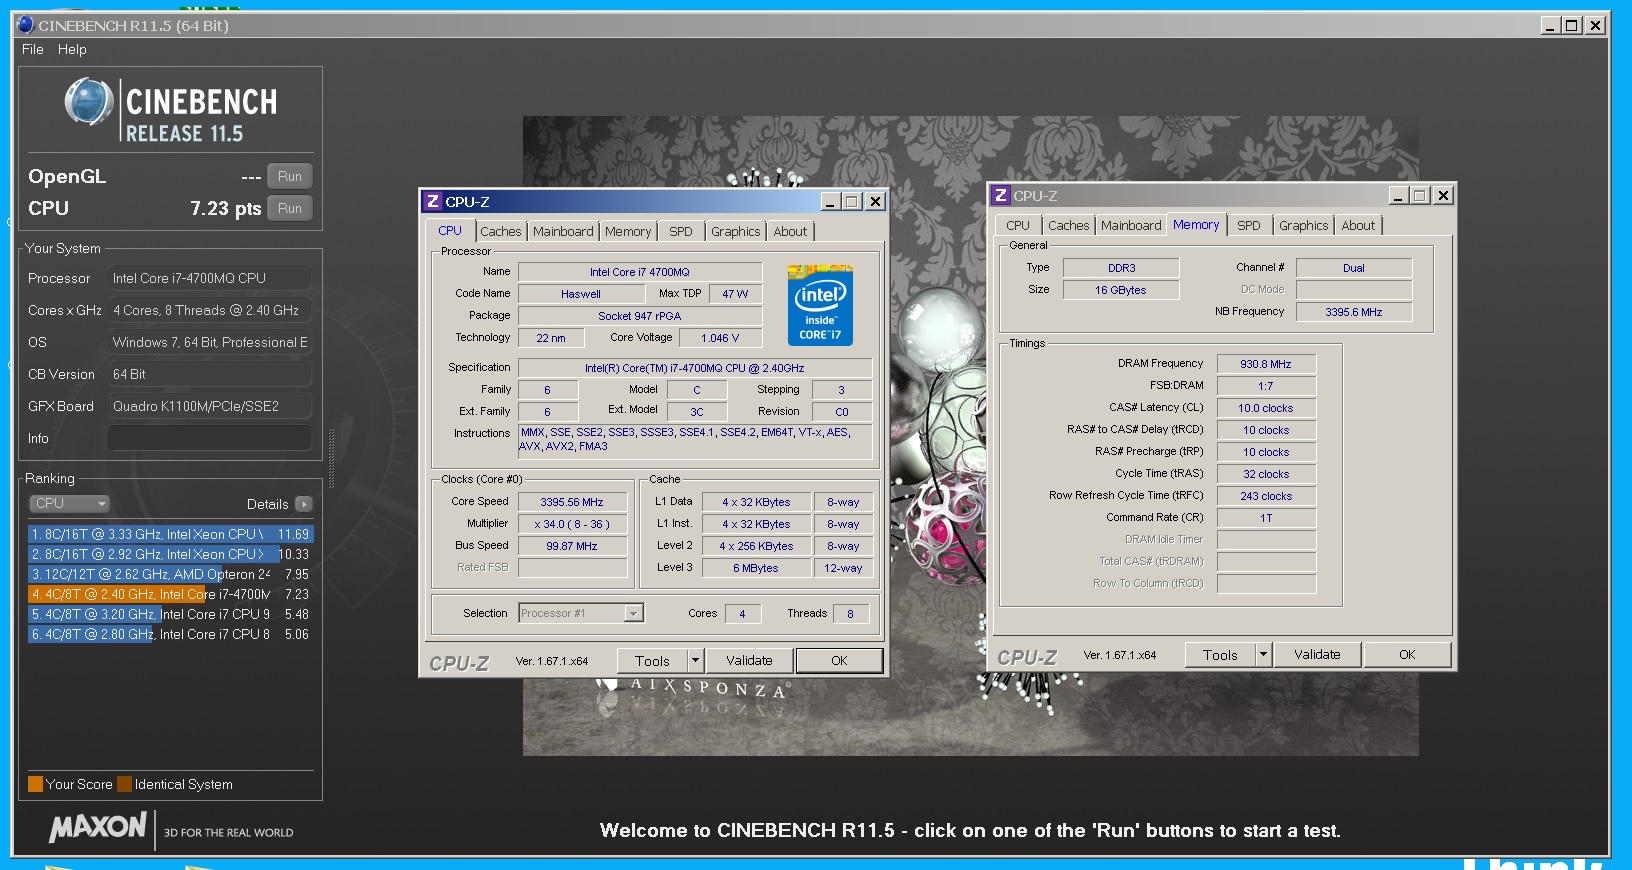Select ranking entry 4C/8T @ 2.80 GHz
Viewport: 1632px width, 870px height.
pyautogui.click(x=170, y=634)
